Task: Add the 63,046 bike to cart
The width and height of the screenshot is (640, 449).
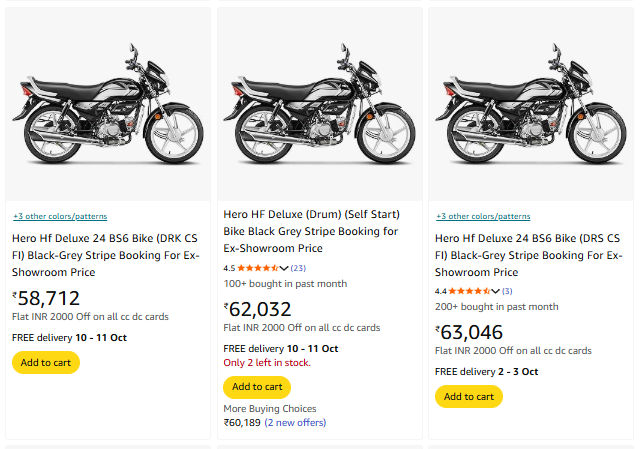Action: (x=468, y=396)
